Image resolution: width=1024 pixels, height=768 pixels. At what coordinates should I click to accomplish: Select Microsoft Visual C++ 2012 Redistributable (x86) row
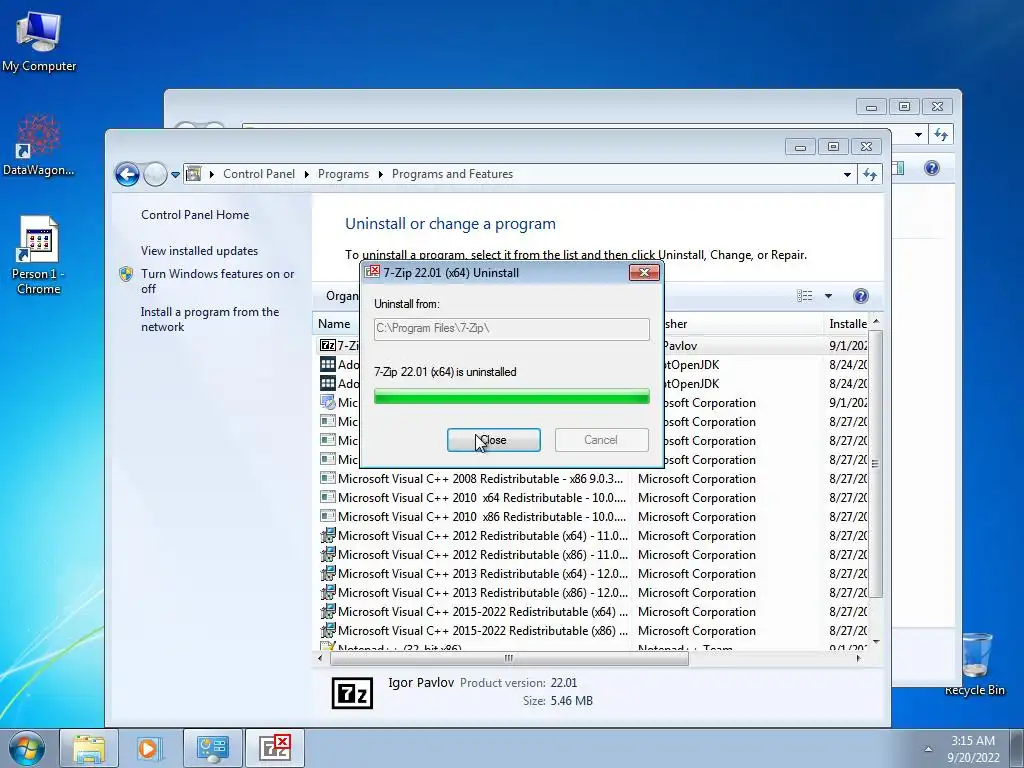593,554
